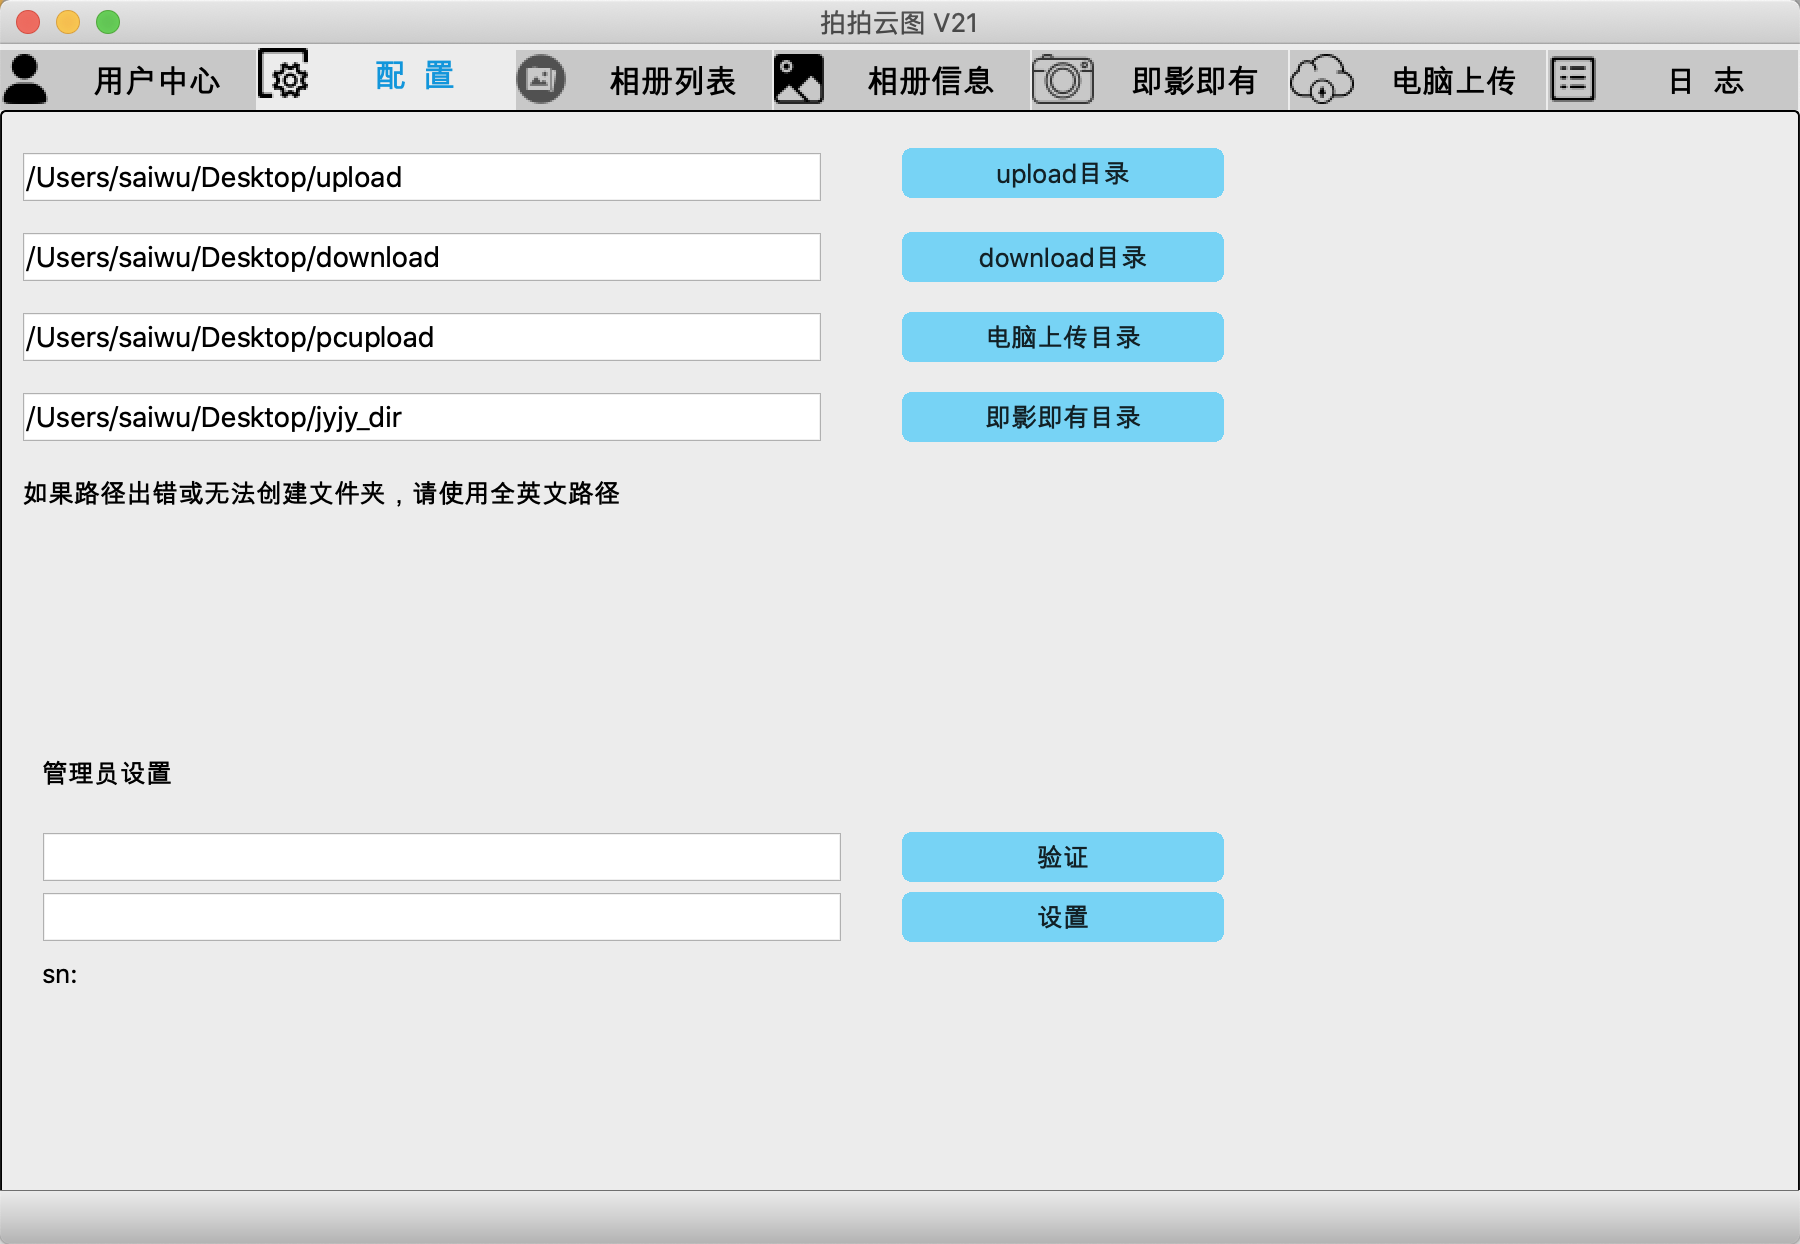This screenshot has width=1800, height=1244.
Task: Click the 设置 button
Action: 1062,916
